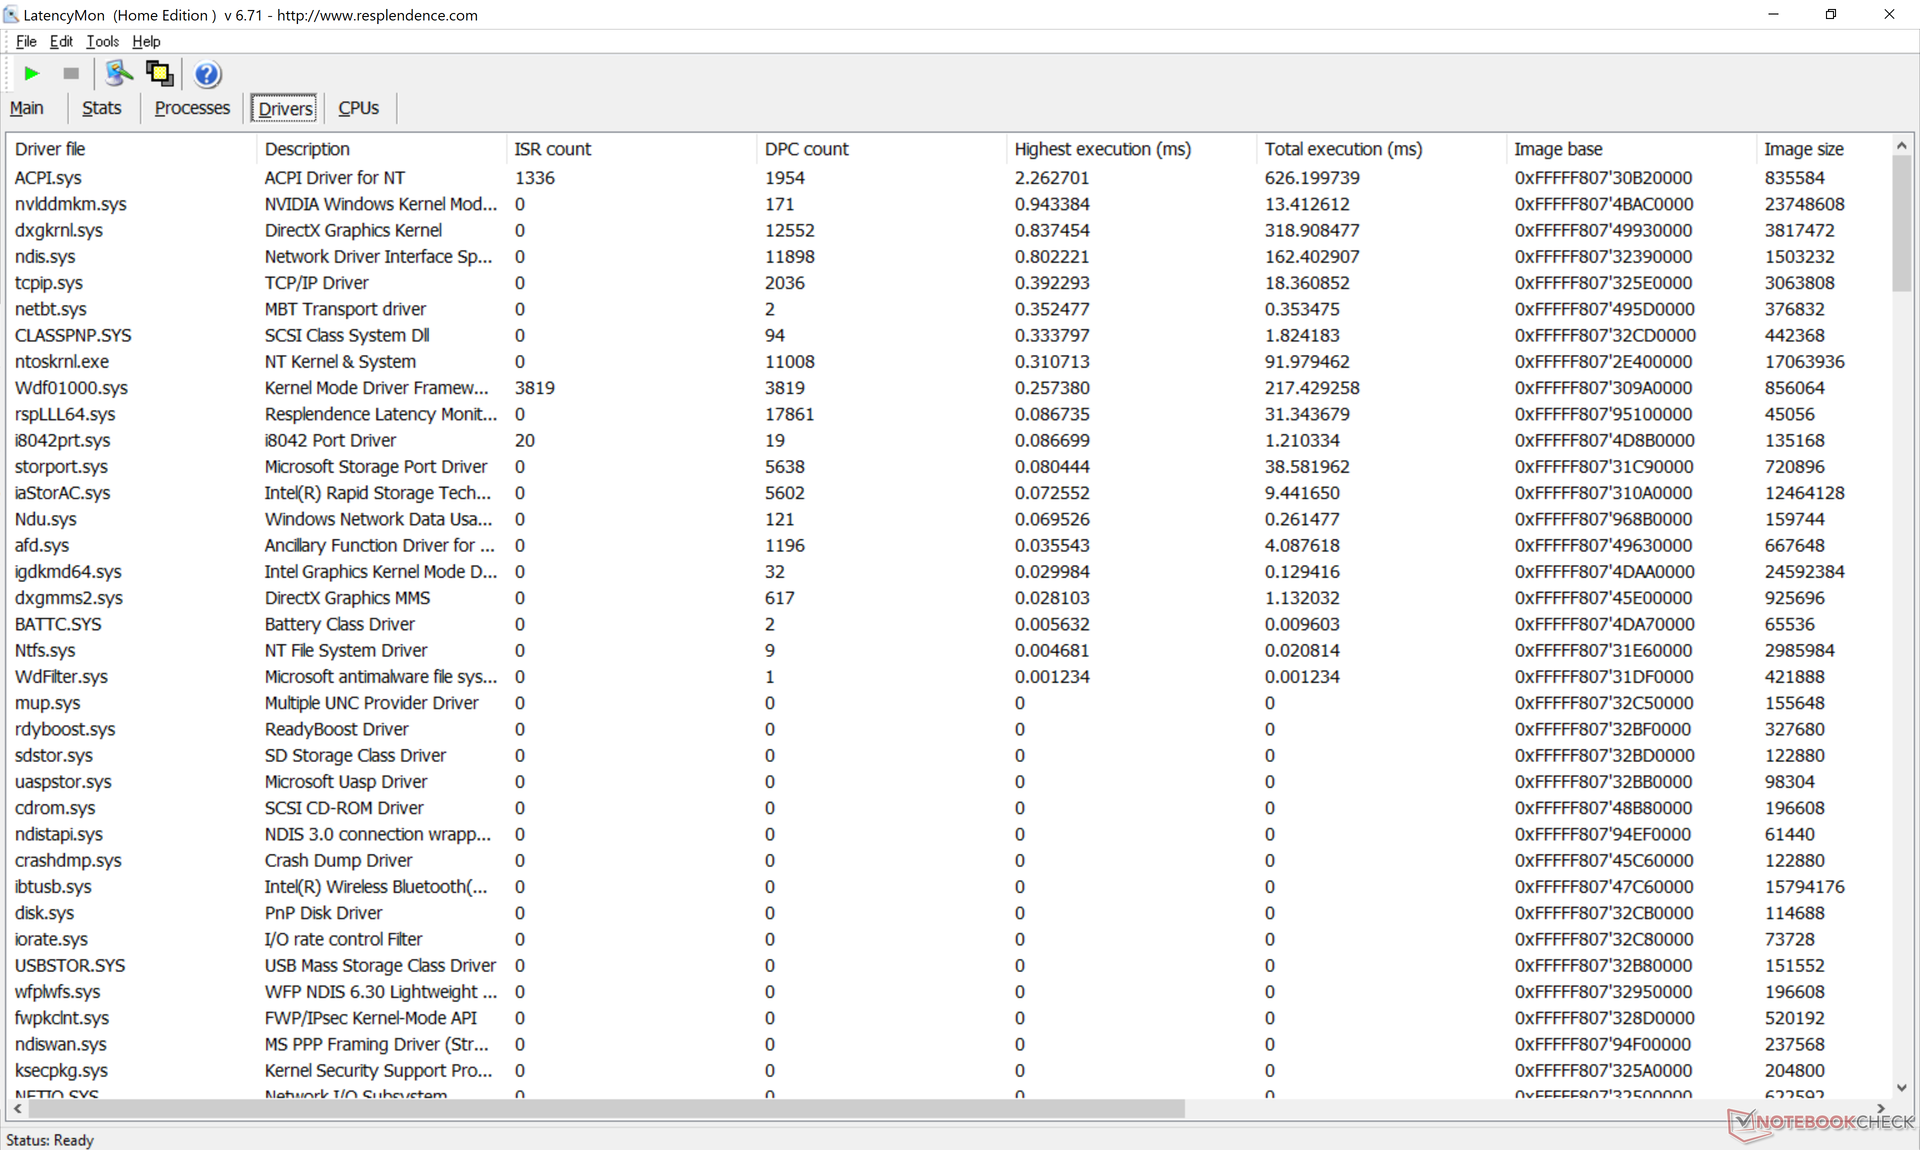Screen dimensions: 1920x1150
Task: Click the horizontal scrollbar thumb
Action: coord(607,1109)
